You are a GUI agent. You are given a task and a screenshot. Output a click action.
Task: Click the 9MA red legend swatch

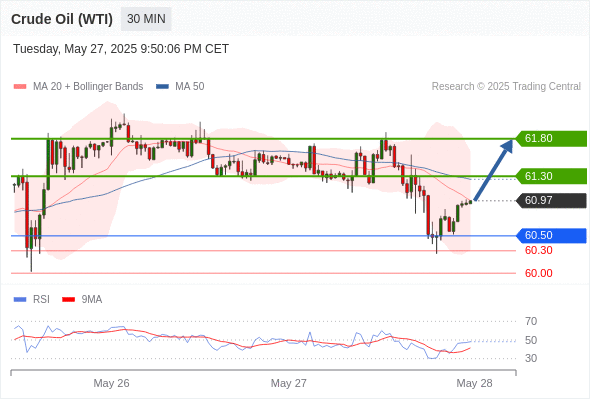(x=68, y=300)
